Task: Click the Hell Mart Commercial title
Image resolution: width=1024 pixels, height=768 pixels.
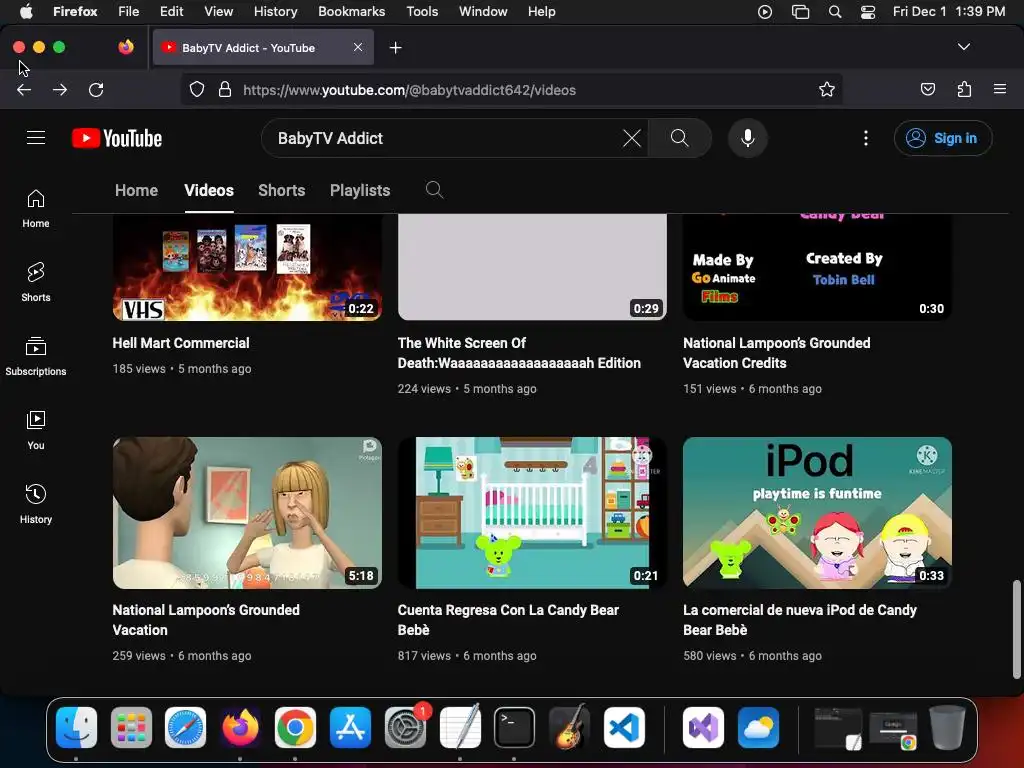Action: point(181,343)
